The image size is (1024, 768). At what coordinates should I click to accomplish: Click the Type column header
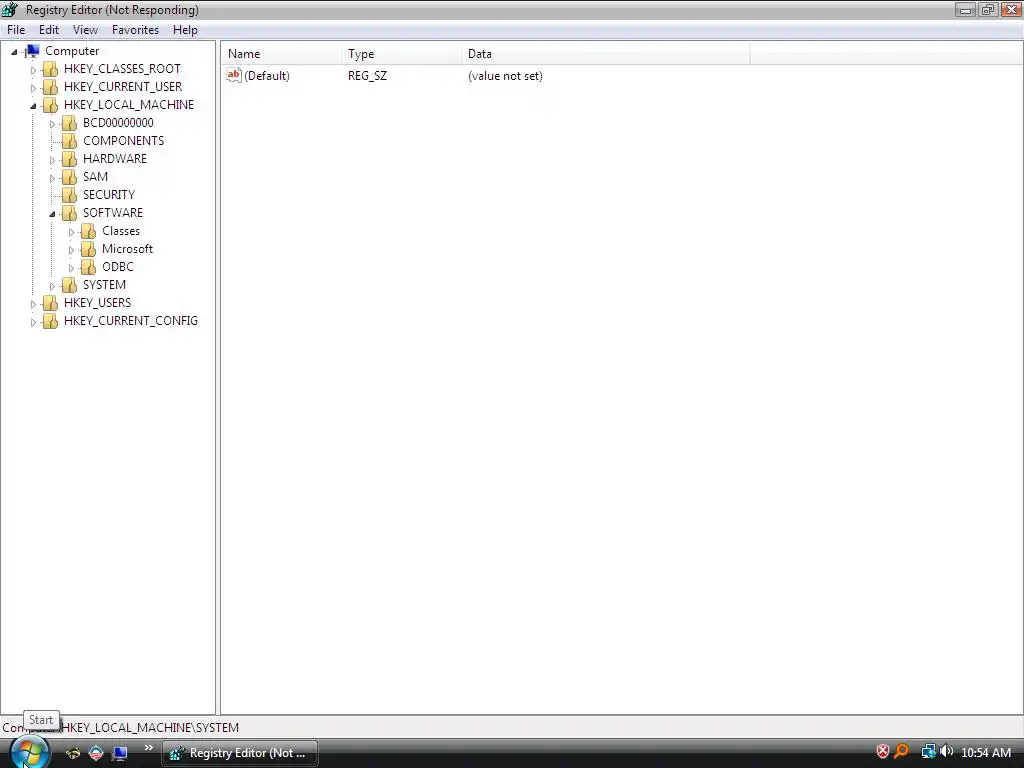tap(401, 54)
